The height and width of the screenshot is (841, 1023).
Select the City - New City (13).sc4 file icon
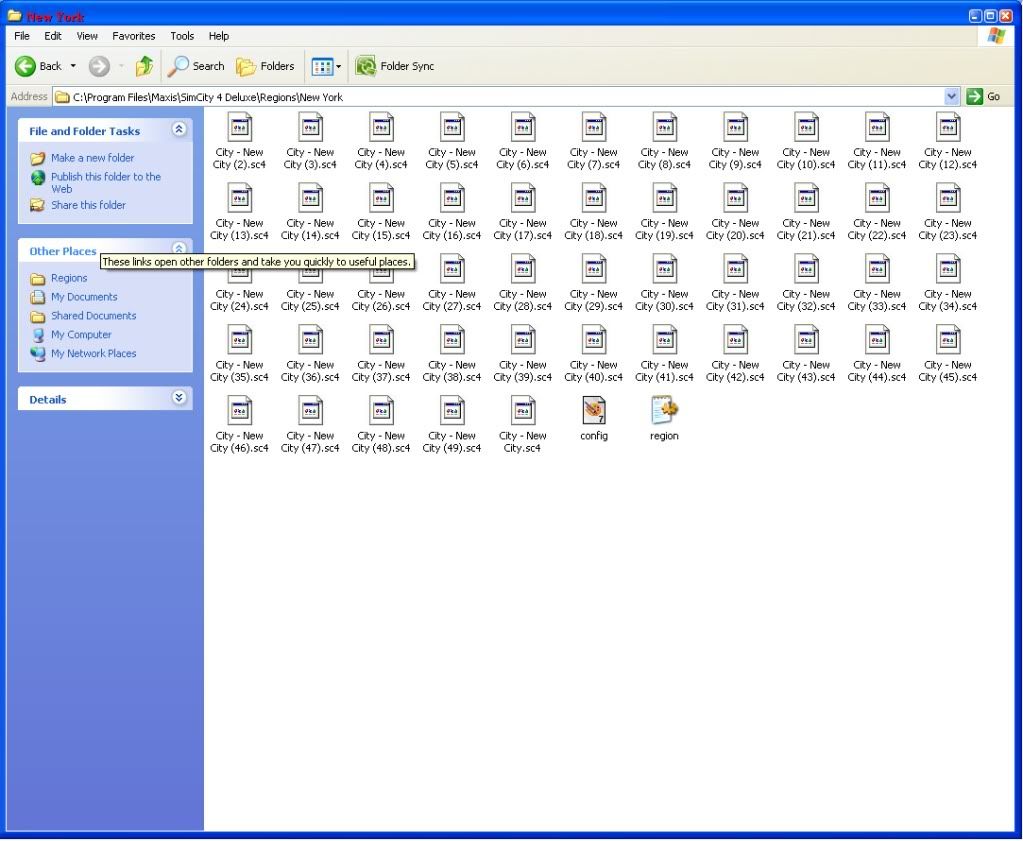239,198
